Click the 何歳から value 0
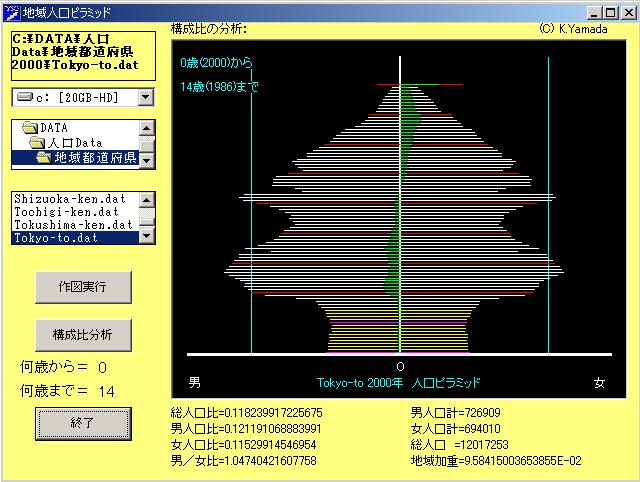 tap(102, 368)
